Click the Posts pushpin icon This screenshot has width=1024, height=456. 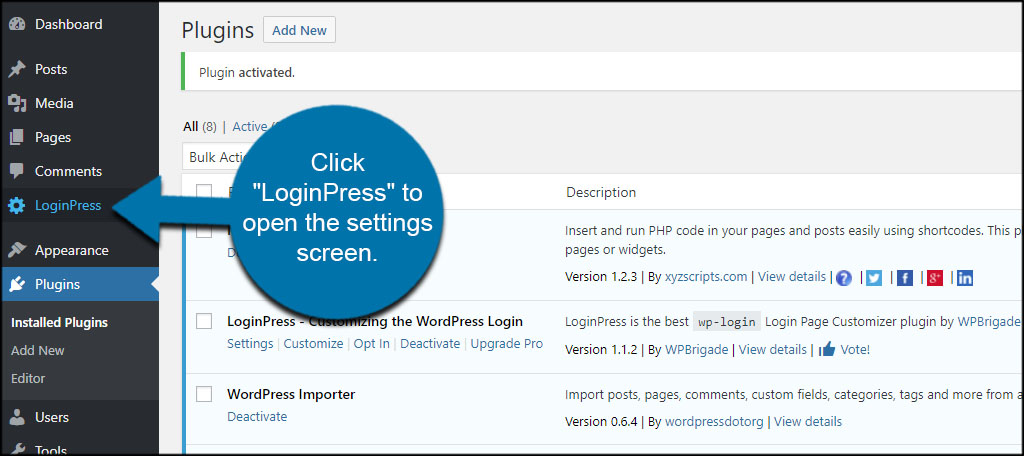[x=17, y=69]
